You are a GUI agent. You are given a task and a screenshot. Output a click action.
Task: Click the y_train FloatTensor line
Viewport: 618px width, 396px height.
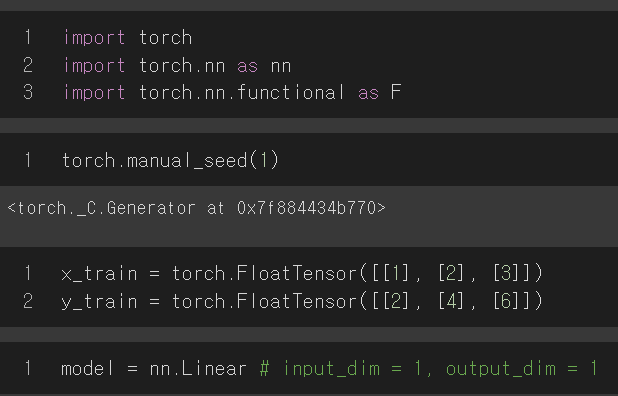[302, 301]
